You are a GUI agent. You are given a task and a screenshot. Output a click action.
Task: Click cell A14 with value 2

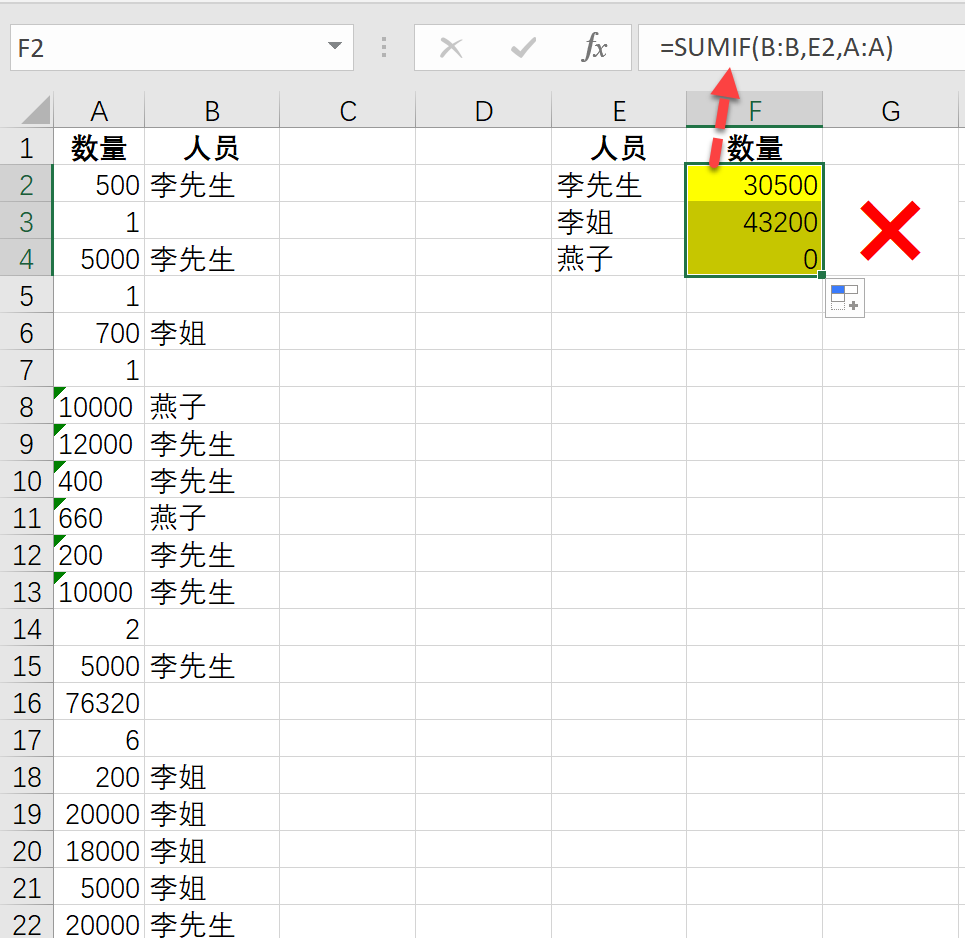pos(99,629)
